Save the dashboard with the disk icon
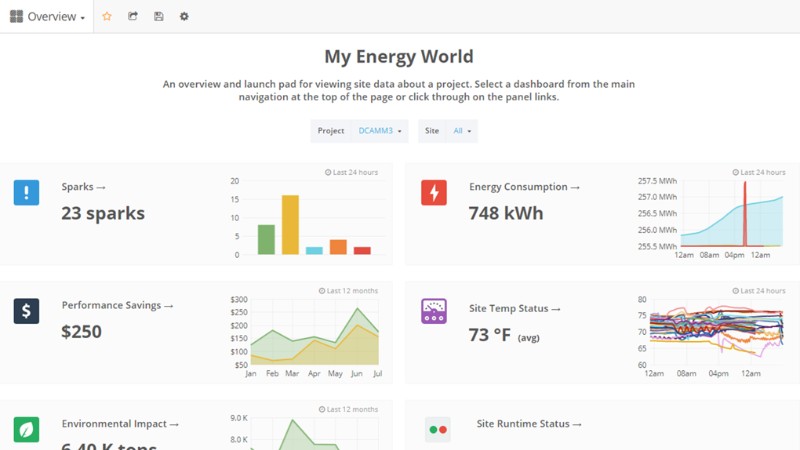The image size is (800, 450). 159,16
